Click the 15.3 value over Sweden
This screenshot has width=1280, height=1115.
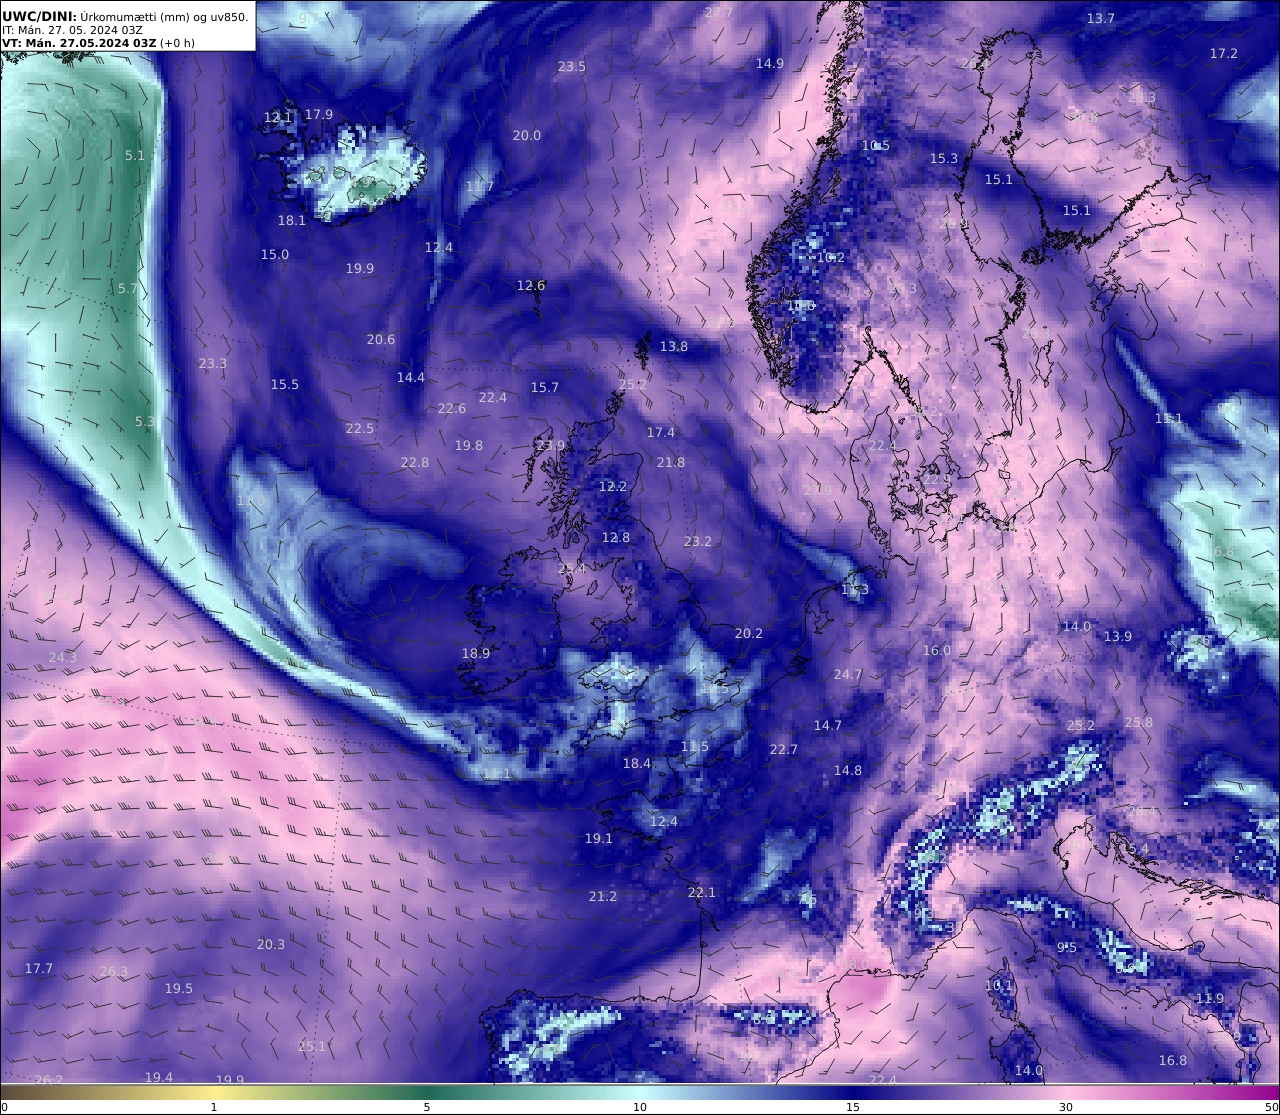(944, 158)
